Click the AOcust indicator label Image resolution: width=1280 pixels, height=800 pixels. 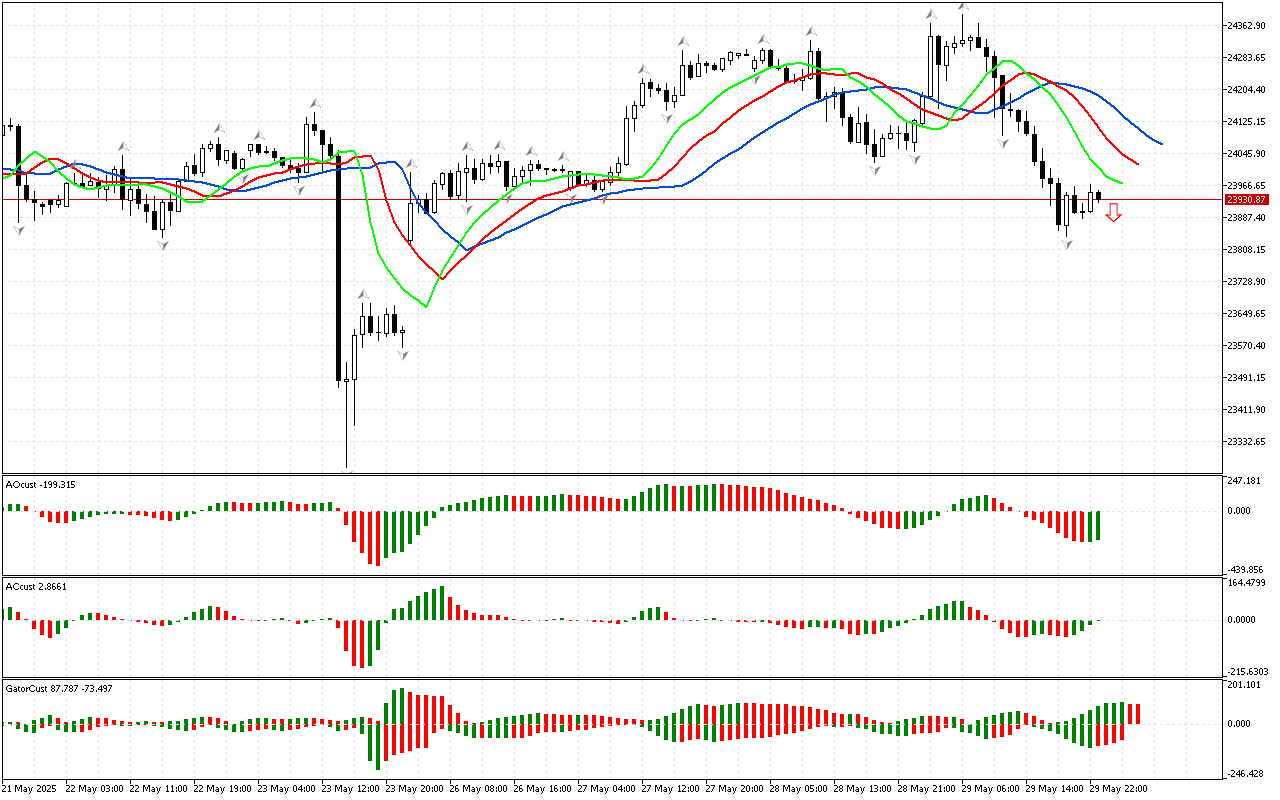(40, 485)
